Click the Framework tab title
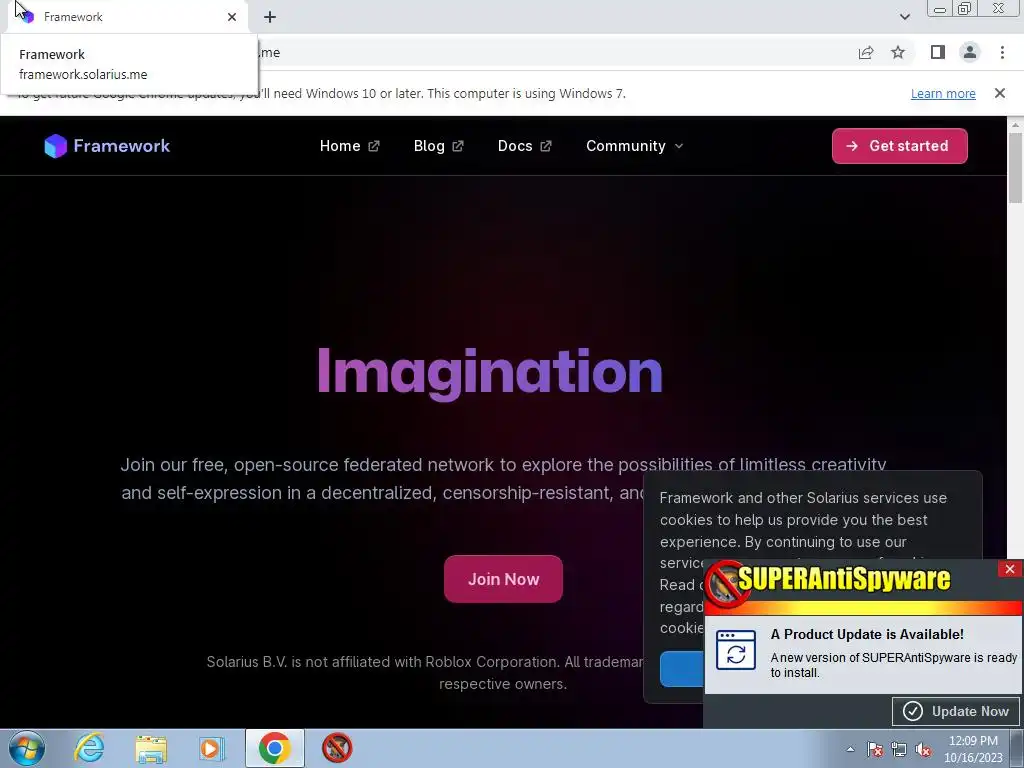Screen dimensions: 1024x768 pos(73,17)
